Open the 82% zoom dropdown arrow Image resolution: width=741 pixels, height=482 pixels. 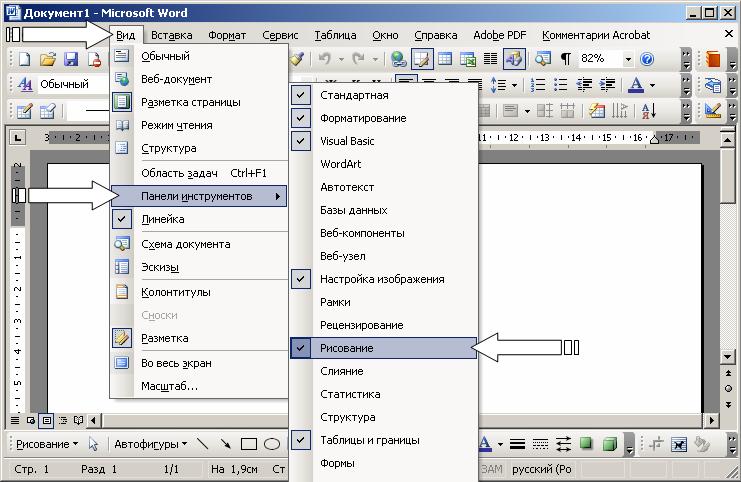(628, 59)
